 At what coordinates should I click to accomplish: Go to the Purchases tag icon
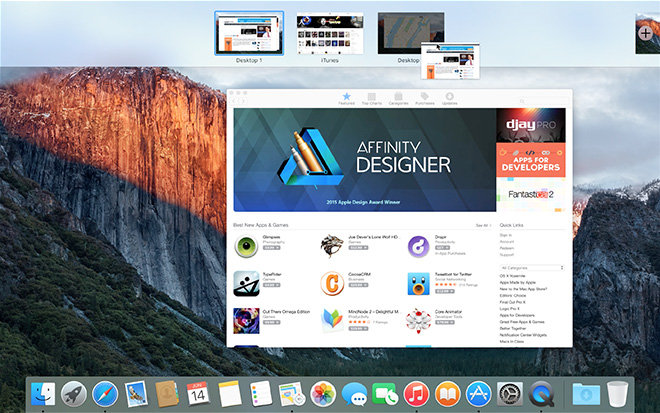point(424,97)
